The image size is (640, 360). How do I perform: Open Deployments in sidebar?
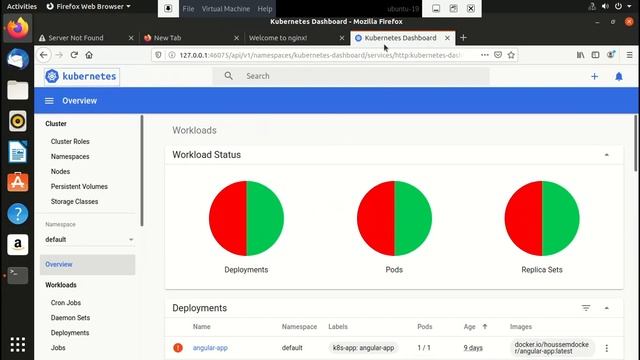pyautogui.click(x=70, y=333)
